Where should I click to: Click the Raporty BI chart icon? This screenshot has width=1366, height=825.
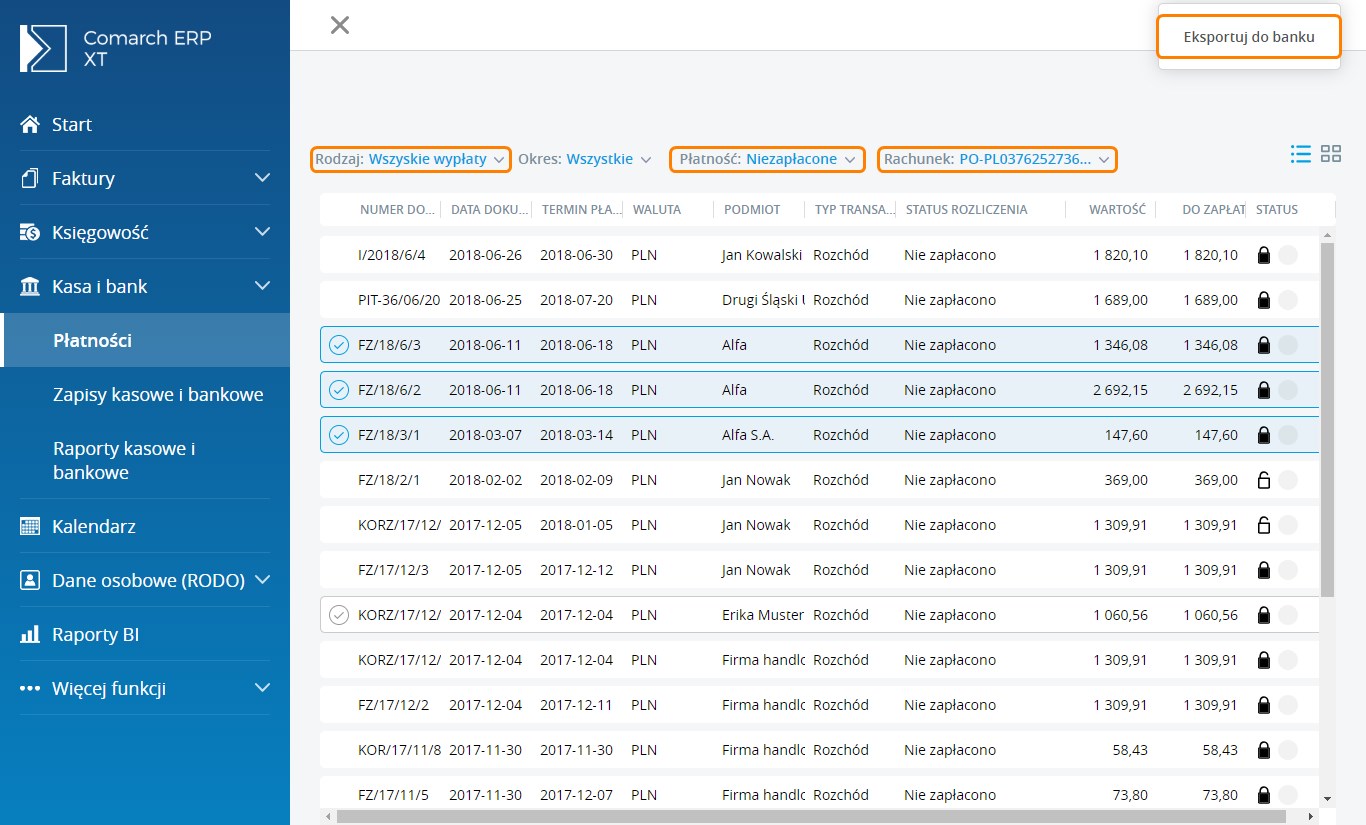pyautogui.click(x=30, y=634)
